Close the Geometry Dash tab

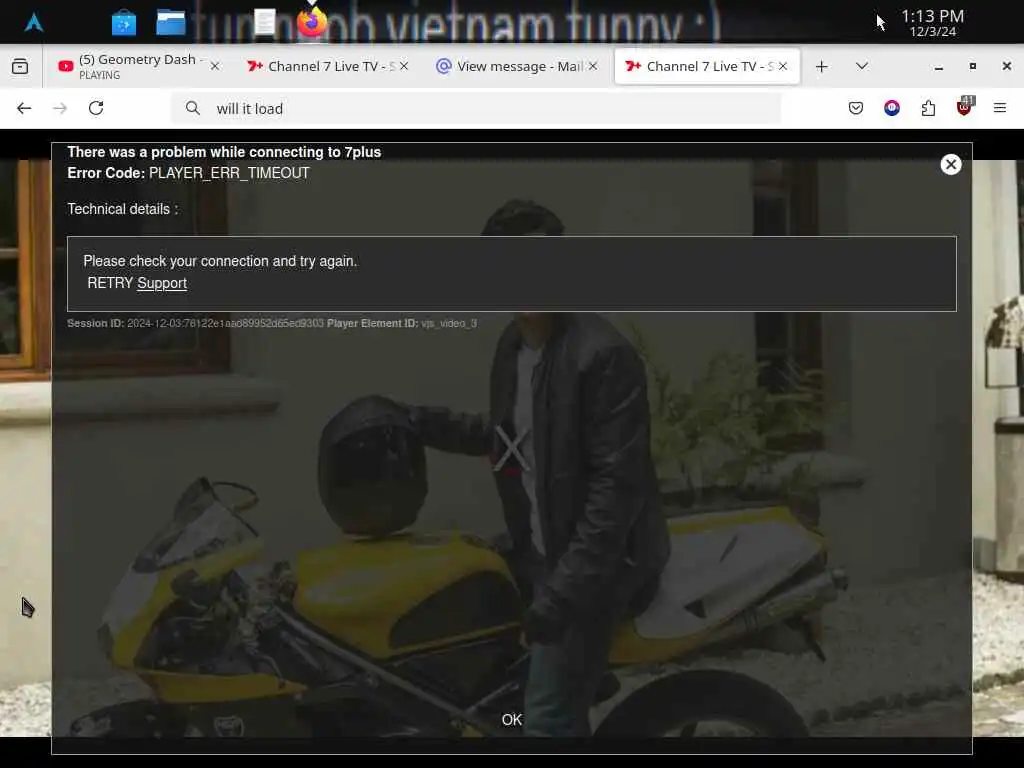click(x=215, y=66)
